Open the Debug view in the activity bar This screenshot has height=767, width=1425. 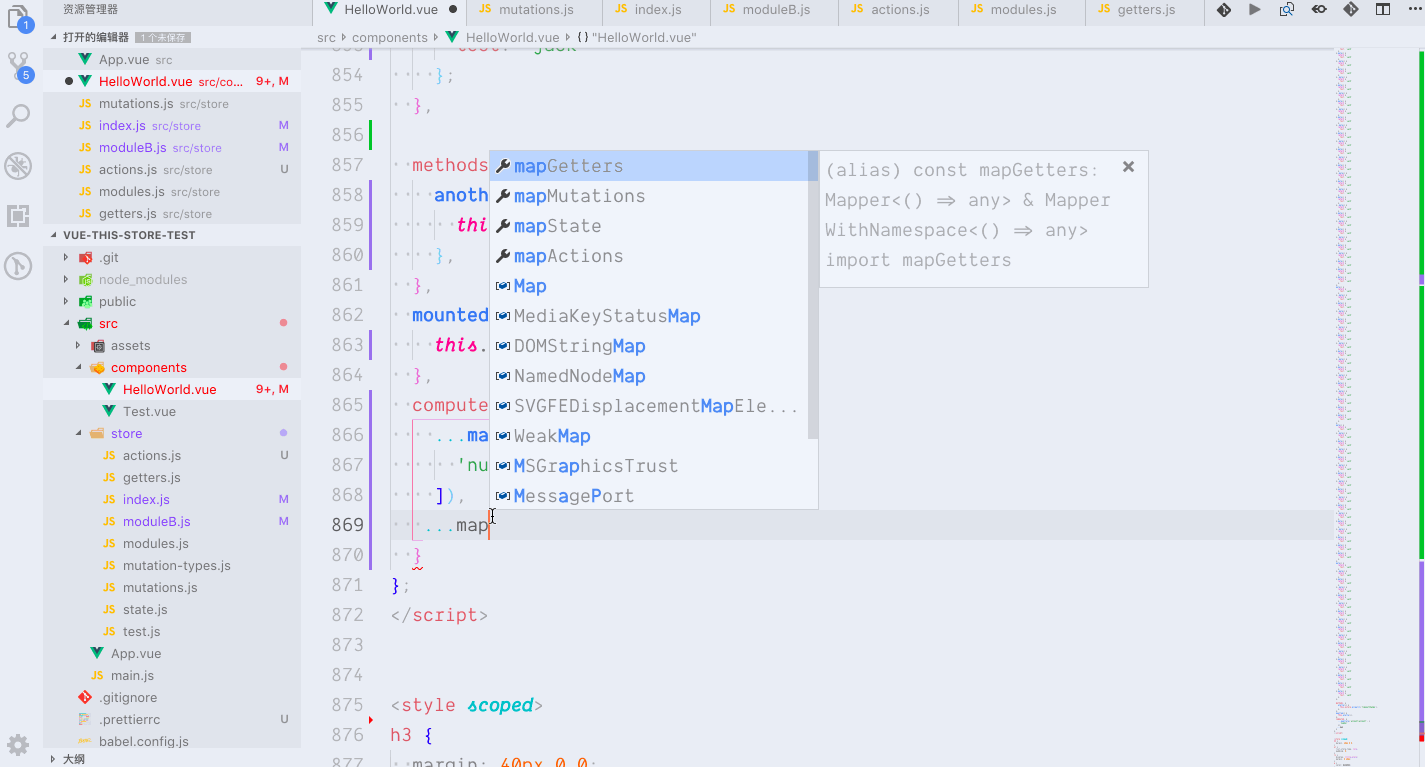point(19,166)
